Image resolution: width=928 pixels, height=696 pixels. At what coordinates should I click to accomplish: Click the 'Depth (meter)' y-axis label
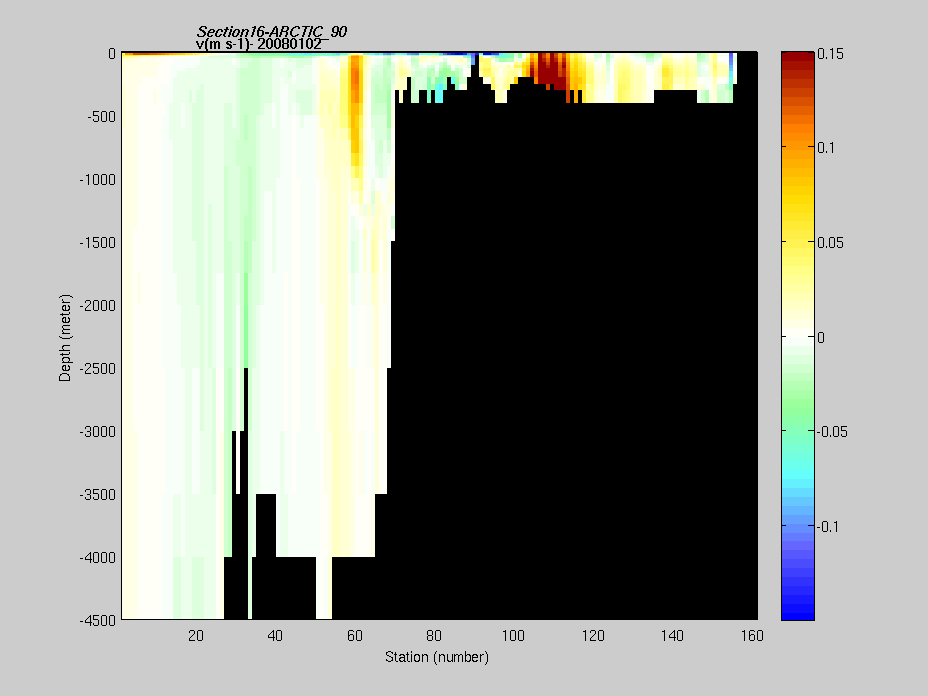point(65,338)
